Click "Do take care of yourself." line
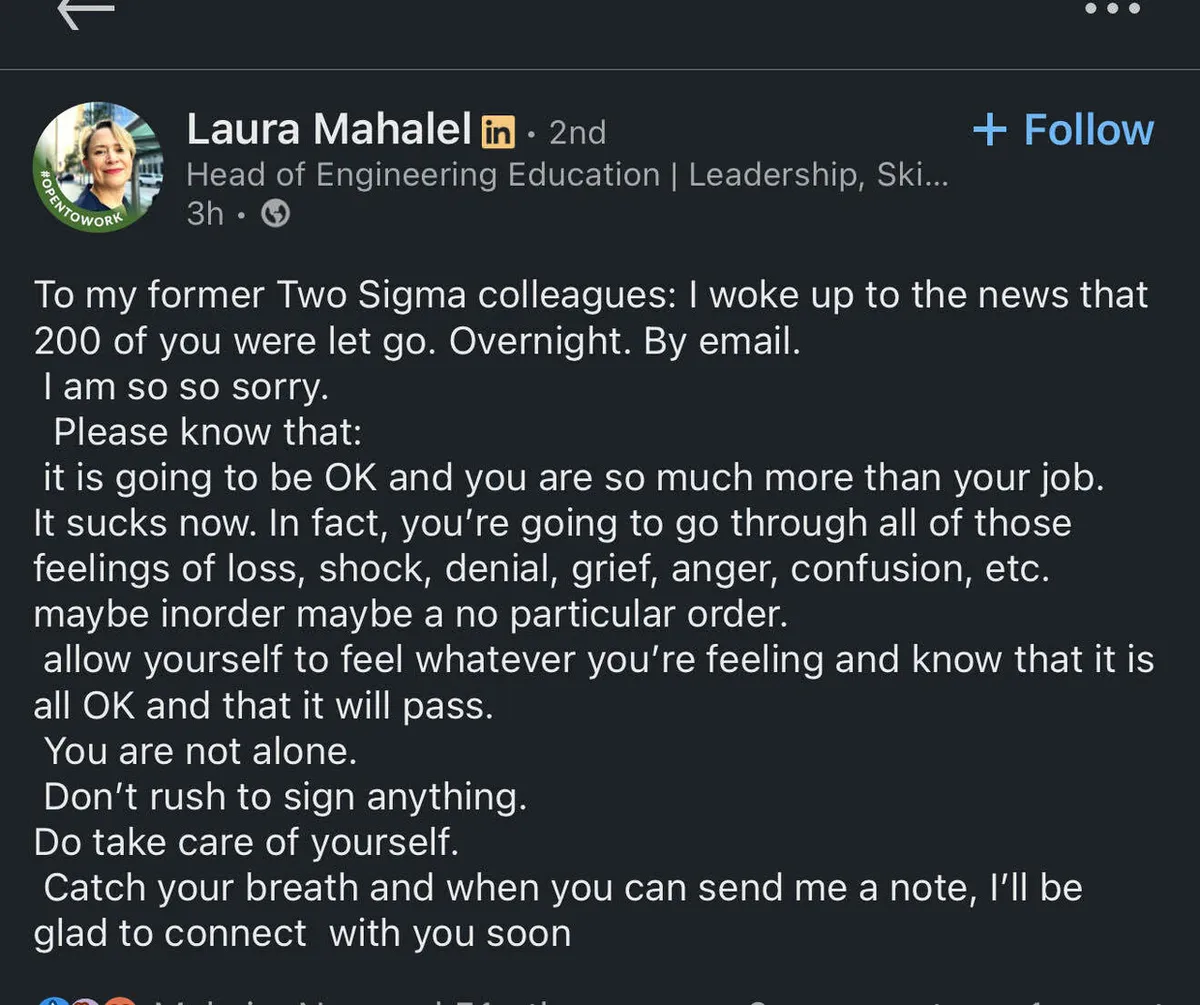 pyautogui.click(x=246, y=843)
